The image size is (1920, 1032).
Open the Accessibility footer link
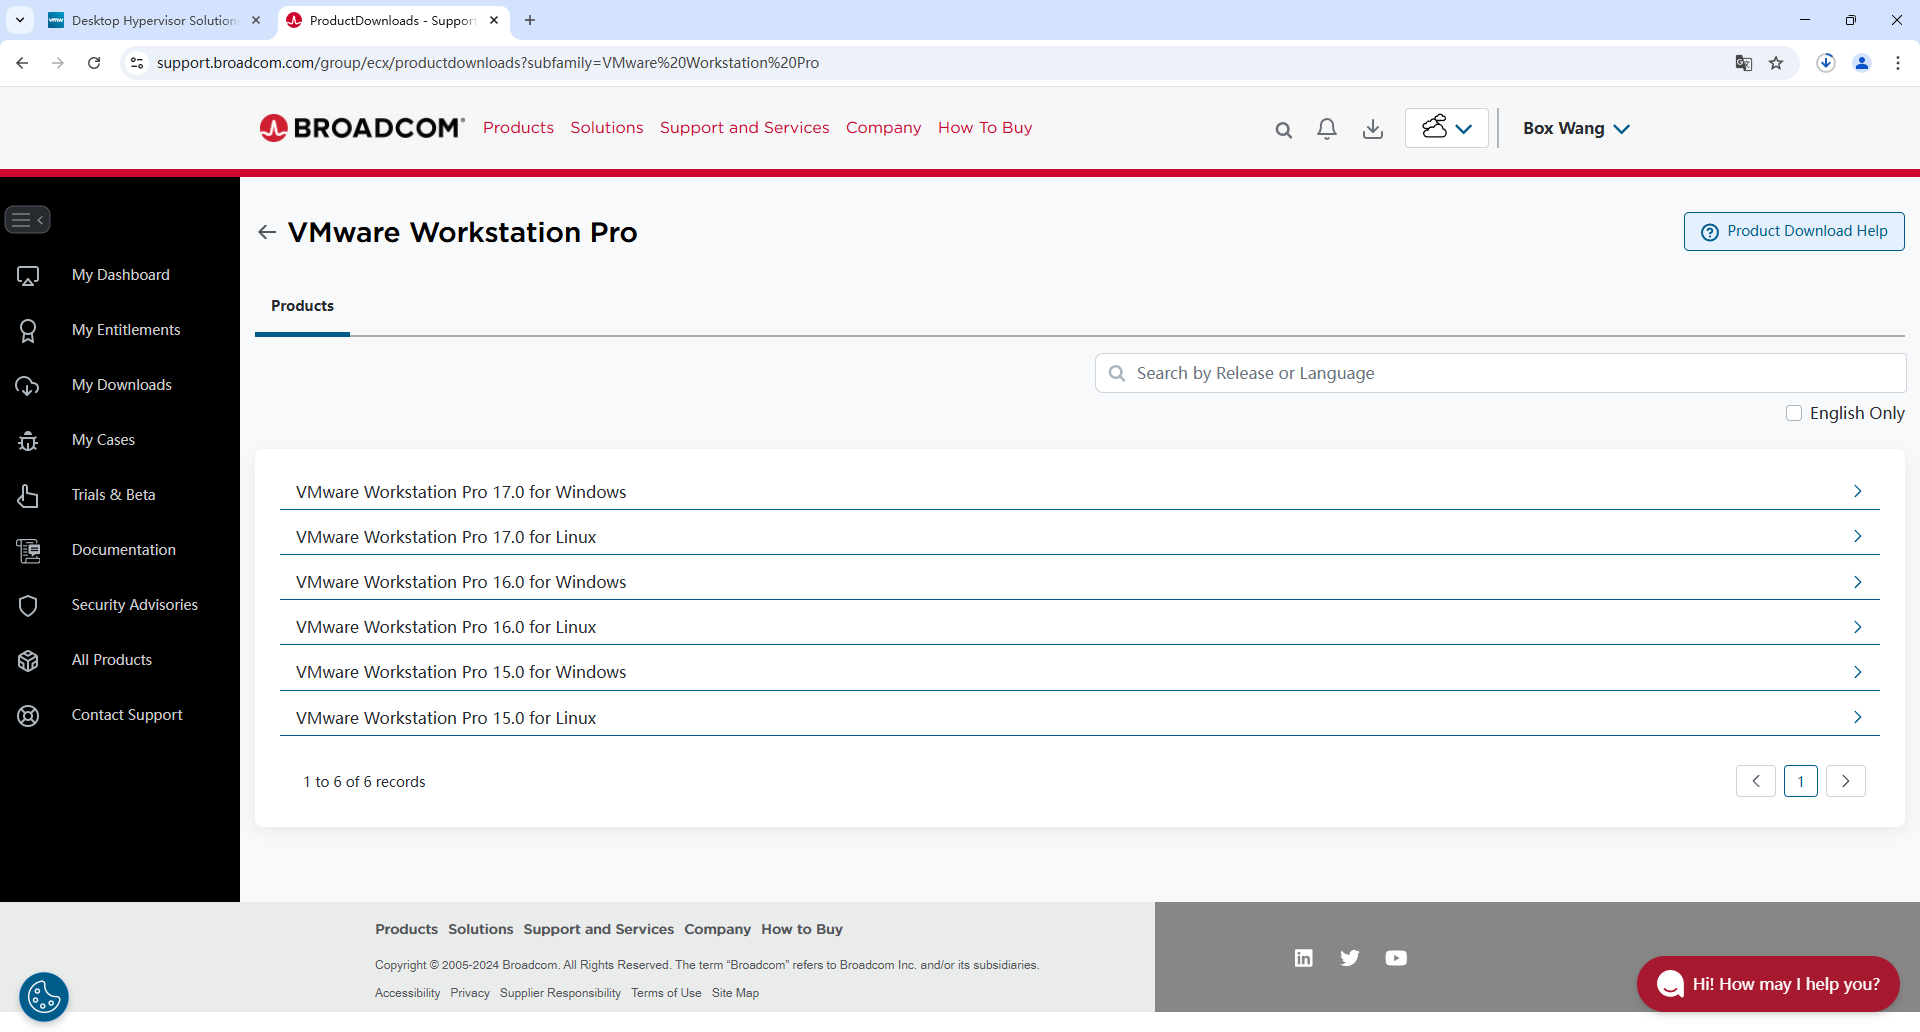point(407,993)
